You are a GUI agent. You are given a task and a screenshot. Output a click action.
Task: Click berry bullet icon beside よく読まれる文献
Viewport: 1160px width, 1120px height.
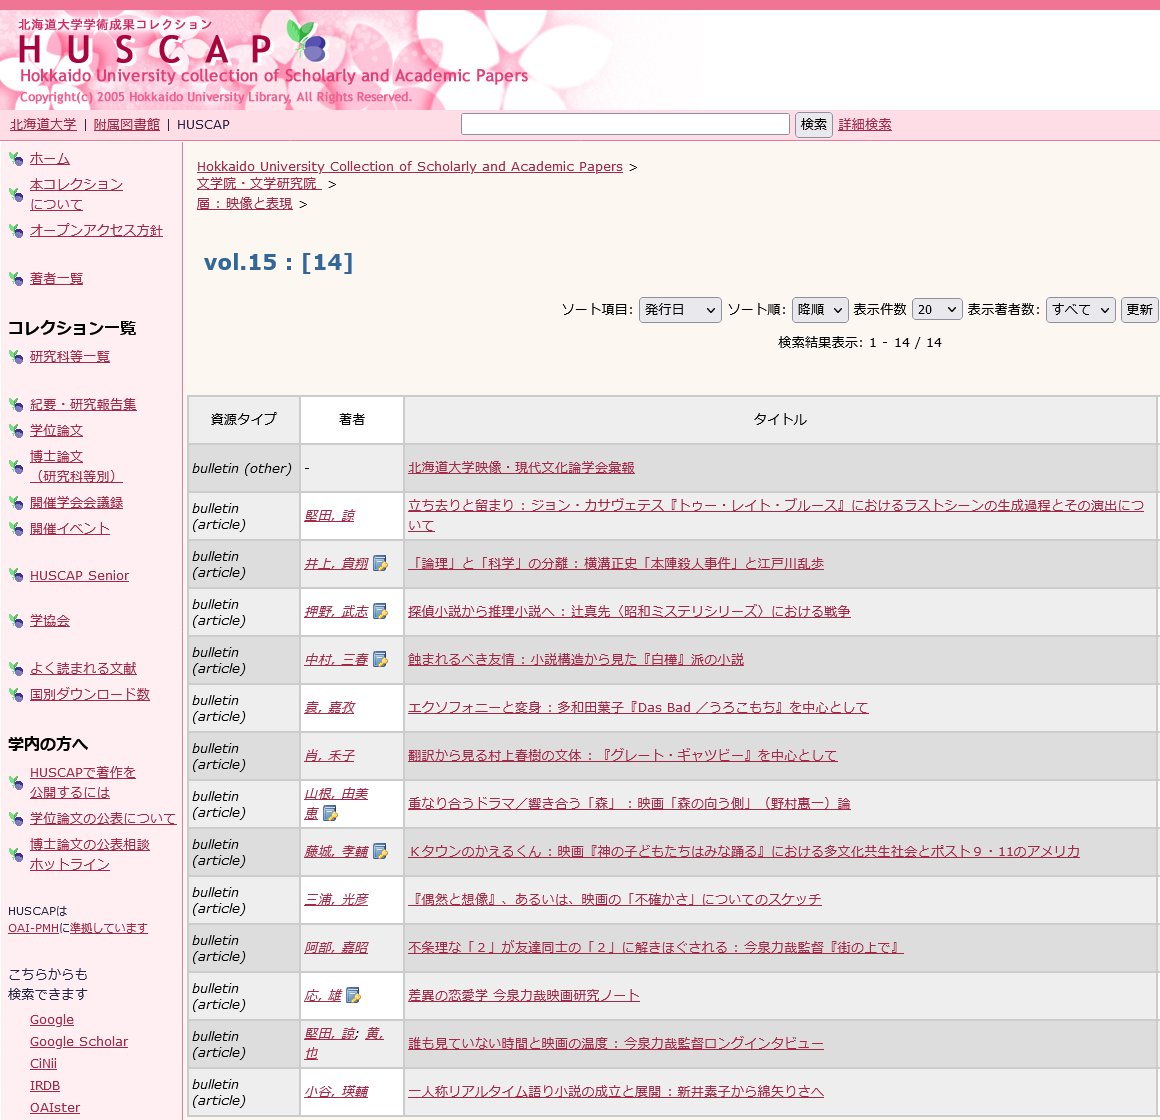pos(16,668)
